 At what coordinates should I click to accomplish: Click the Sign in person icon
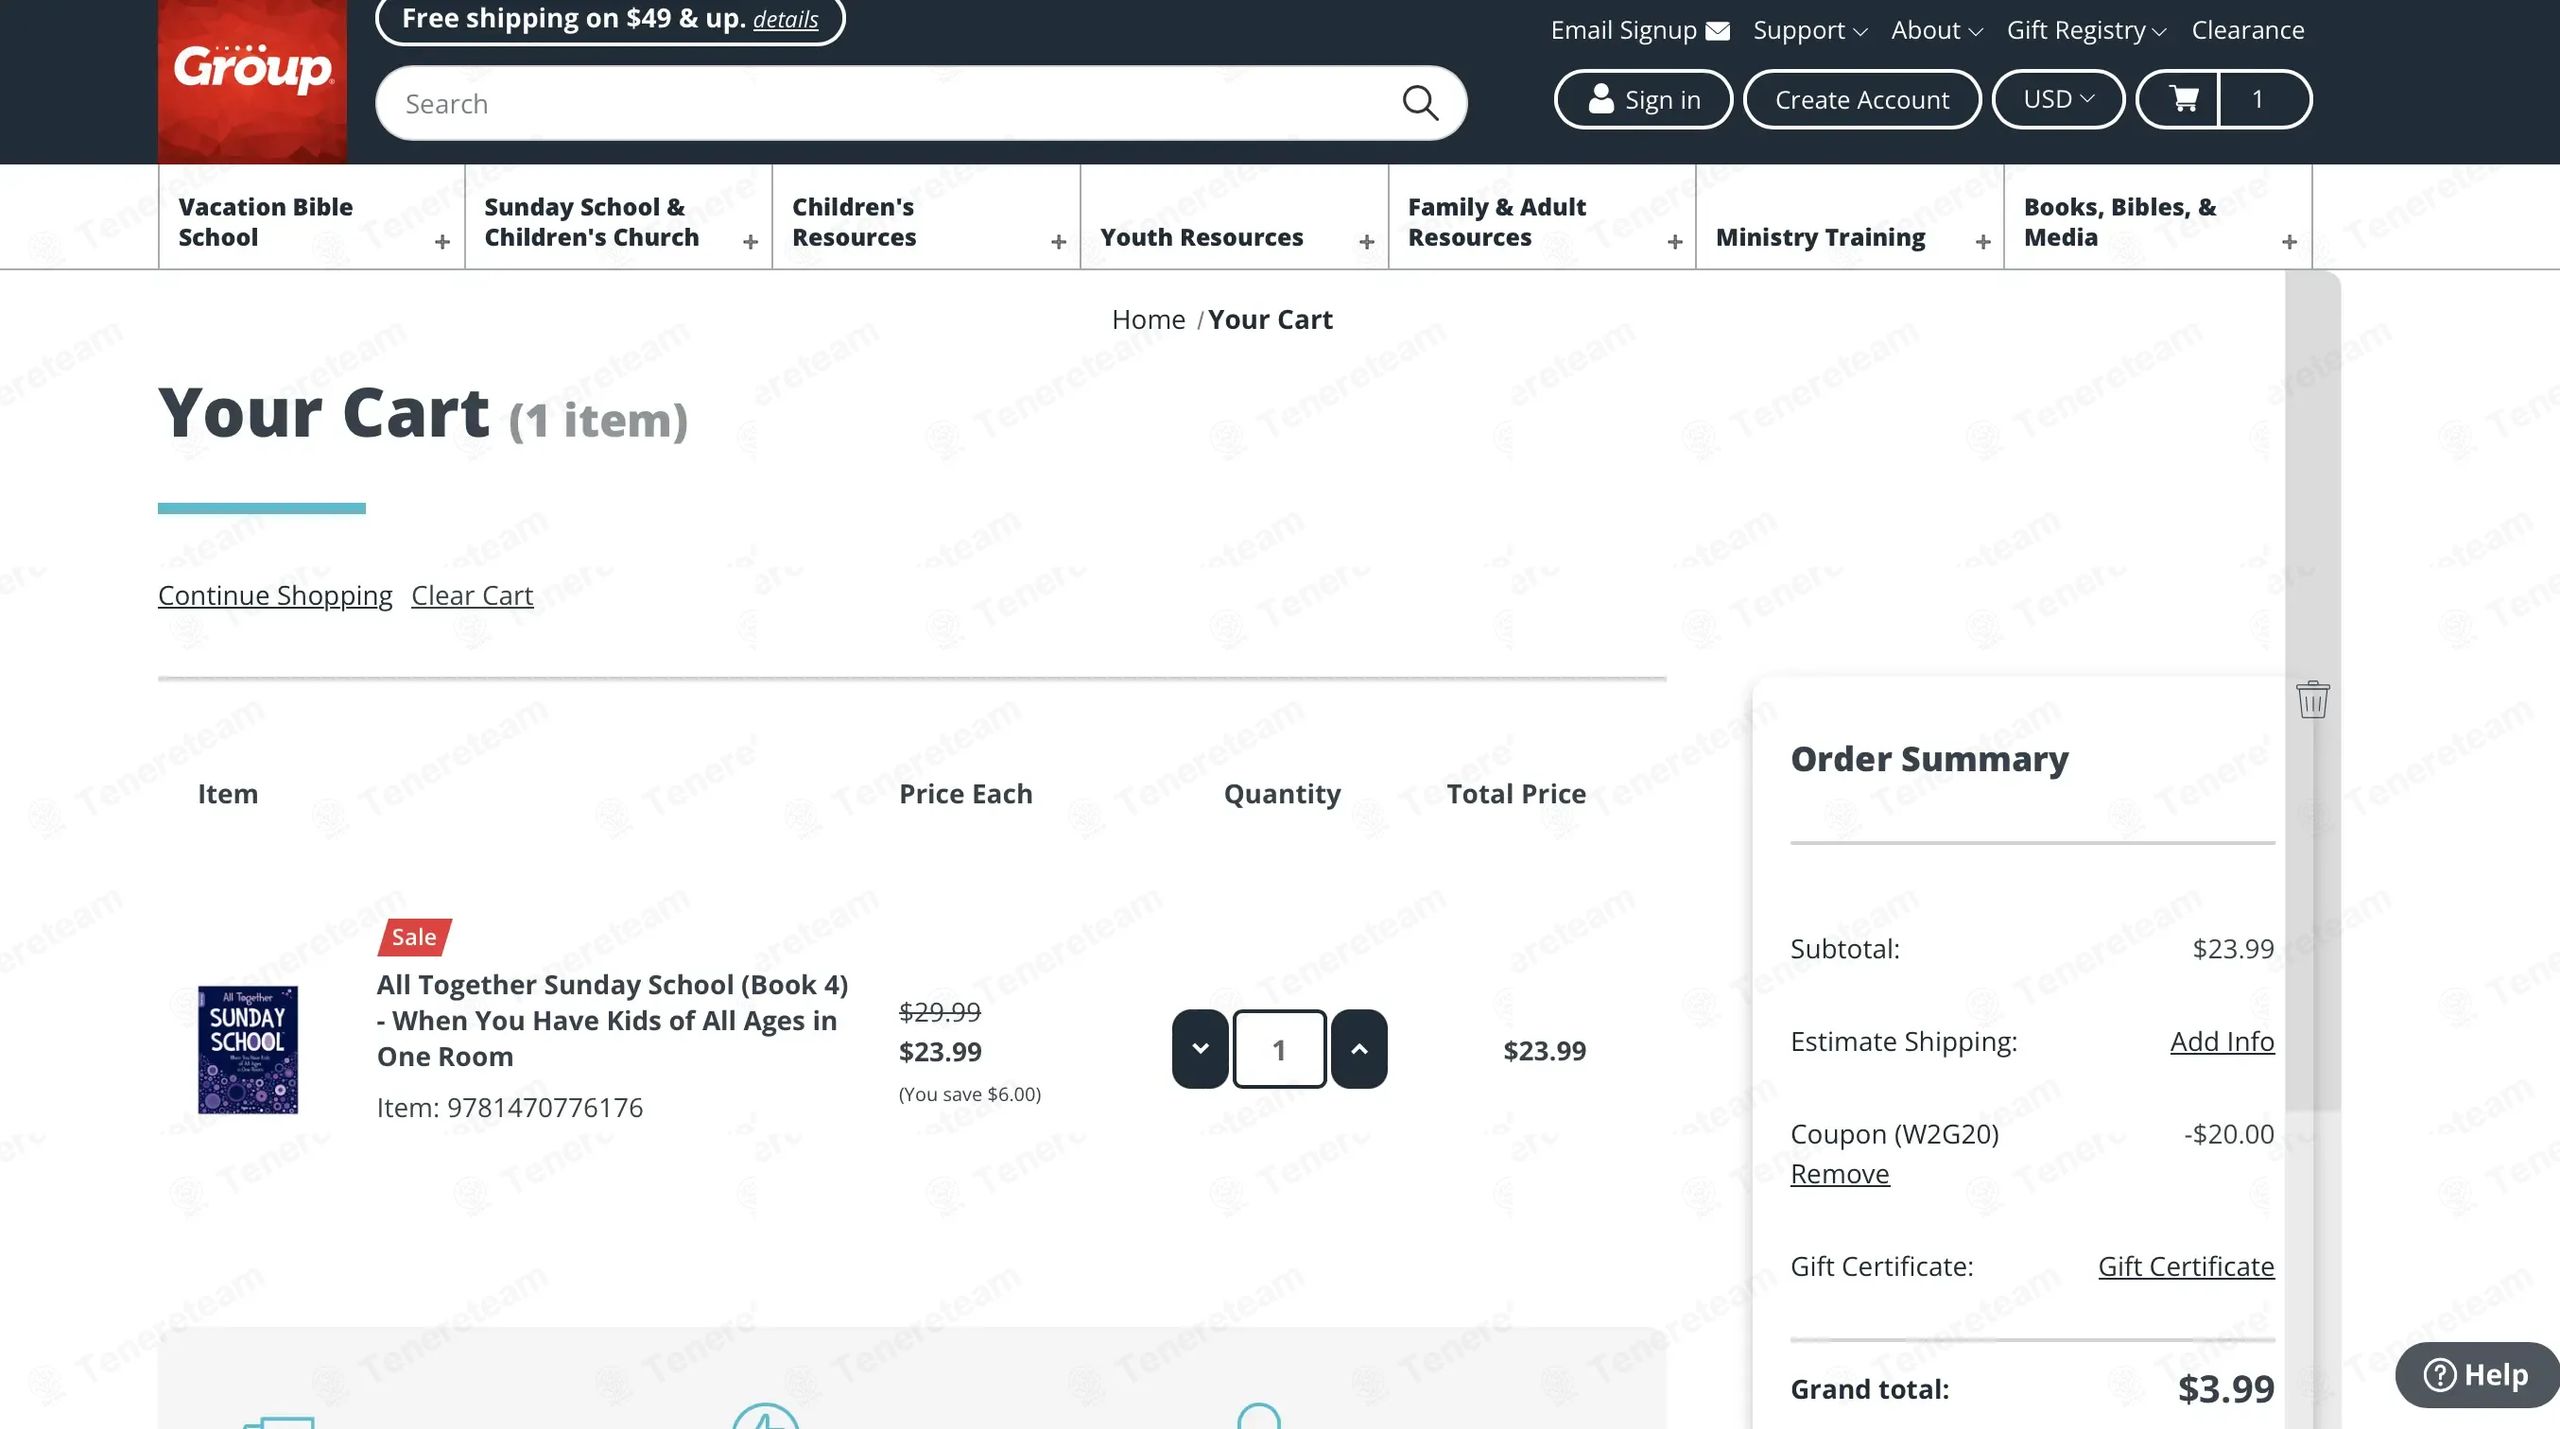[1601, 99]
